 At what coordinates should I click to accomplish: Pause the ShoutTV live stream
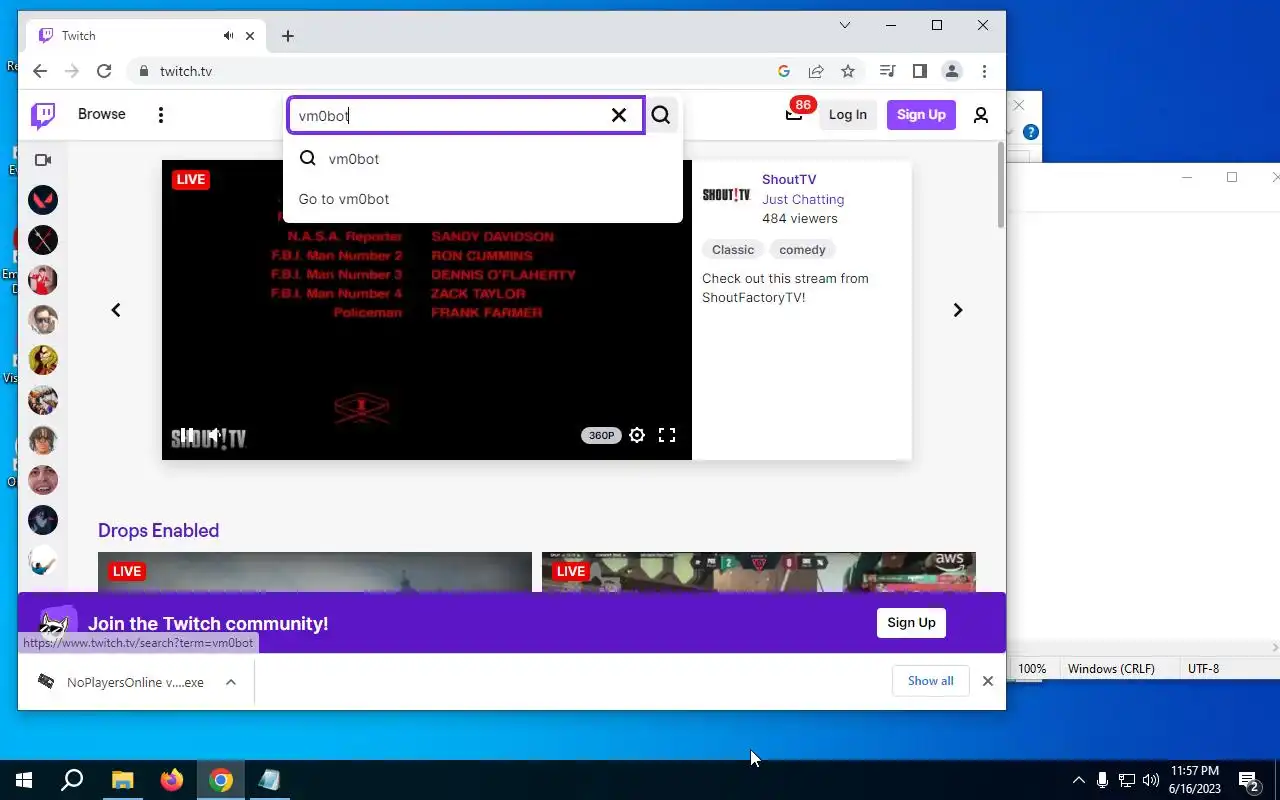[186, 435]
